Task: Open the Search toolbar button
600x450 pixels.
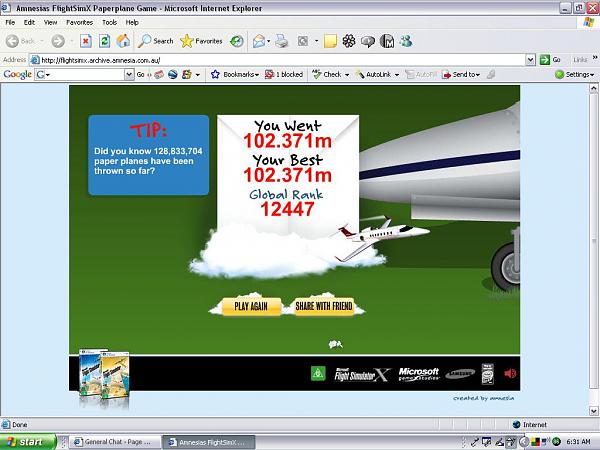Action: pyautogui.click(x=156, y=41)
